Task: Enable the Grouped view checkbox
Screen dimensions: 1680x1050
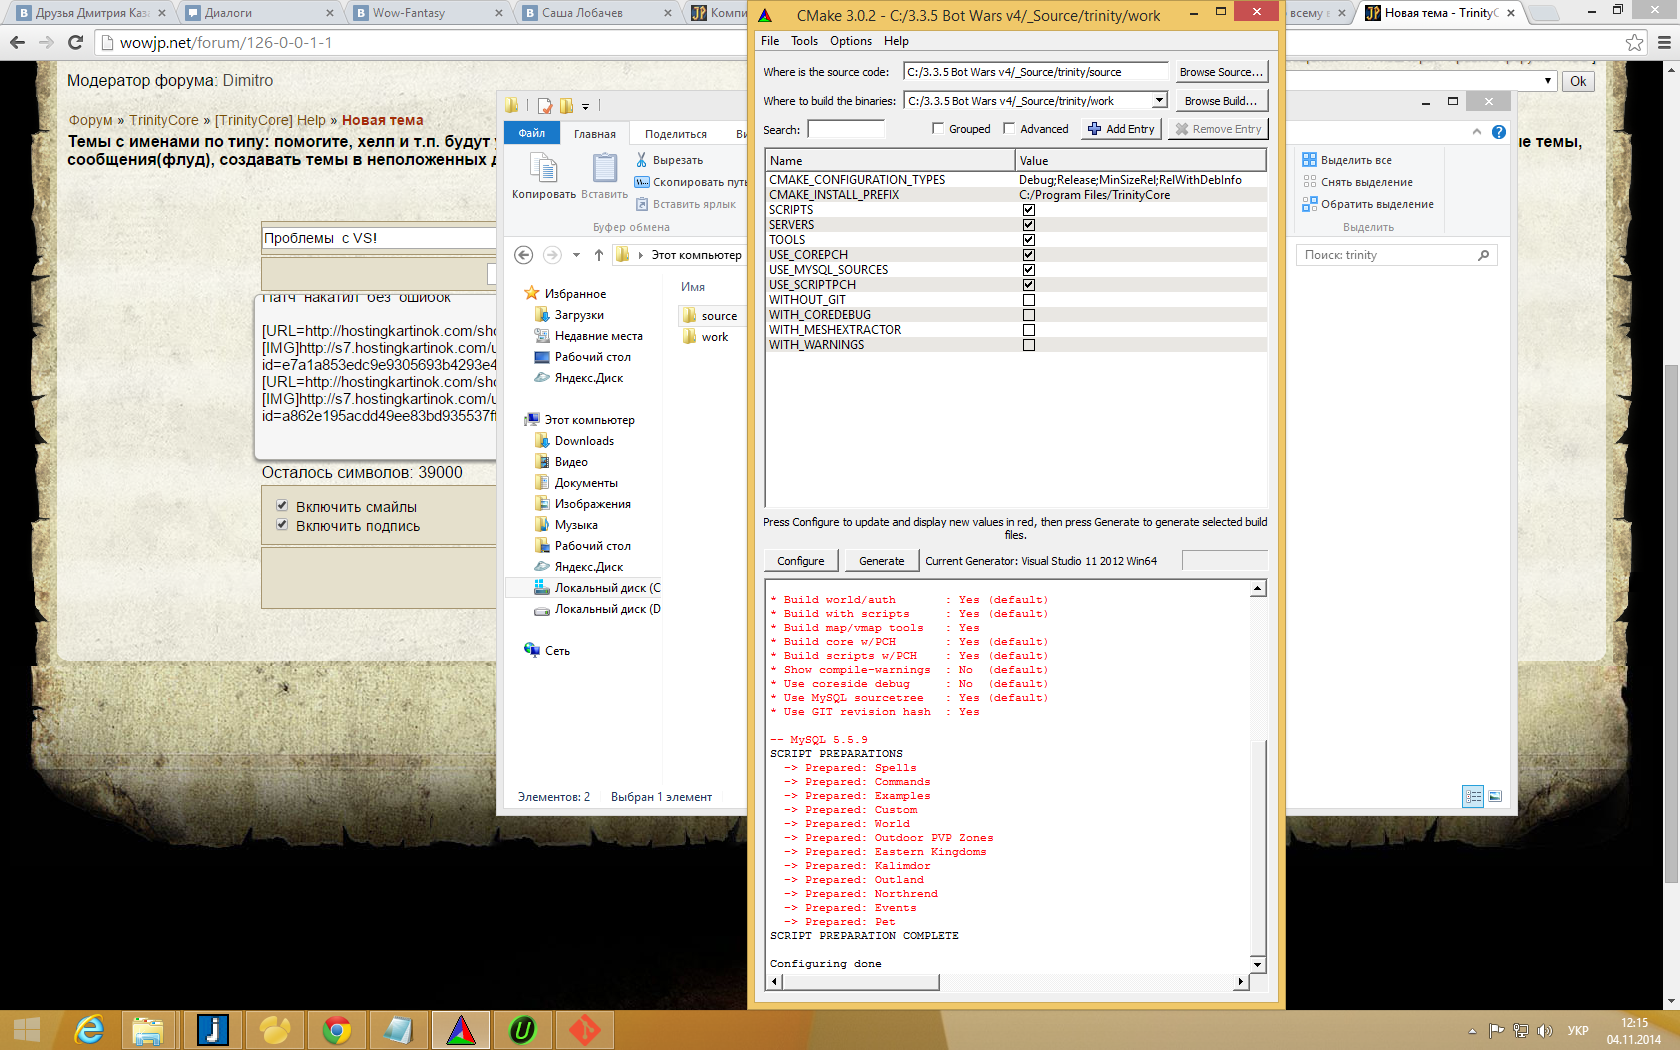Action: tap(937, 129)
